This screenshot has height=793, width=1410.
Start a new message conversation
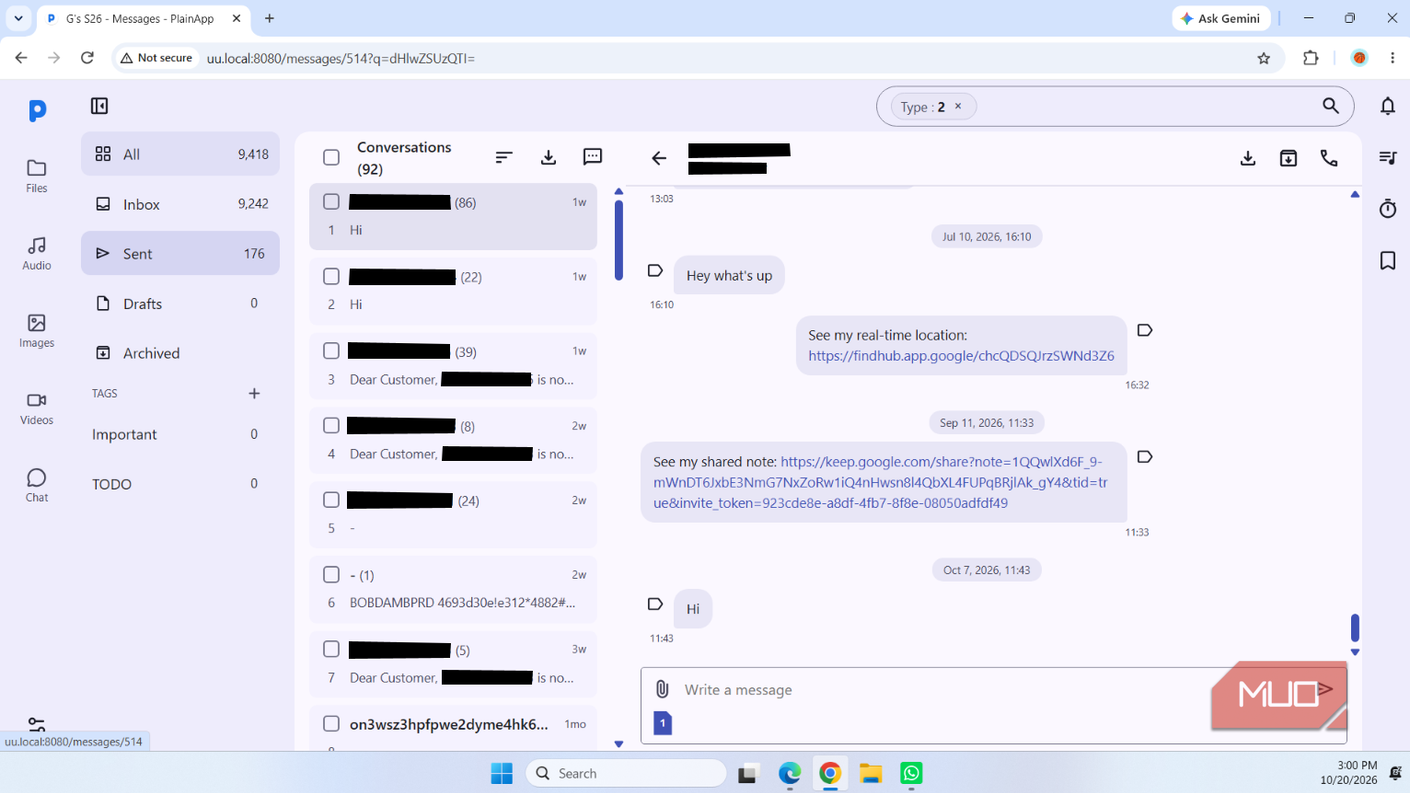[x=592, y=157]
